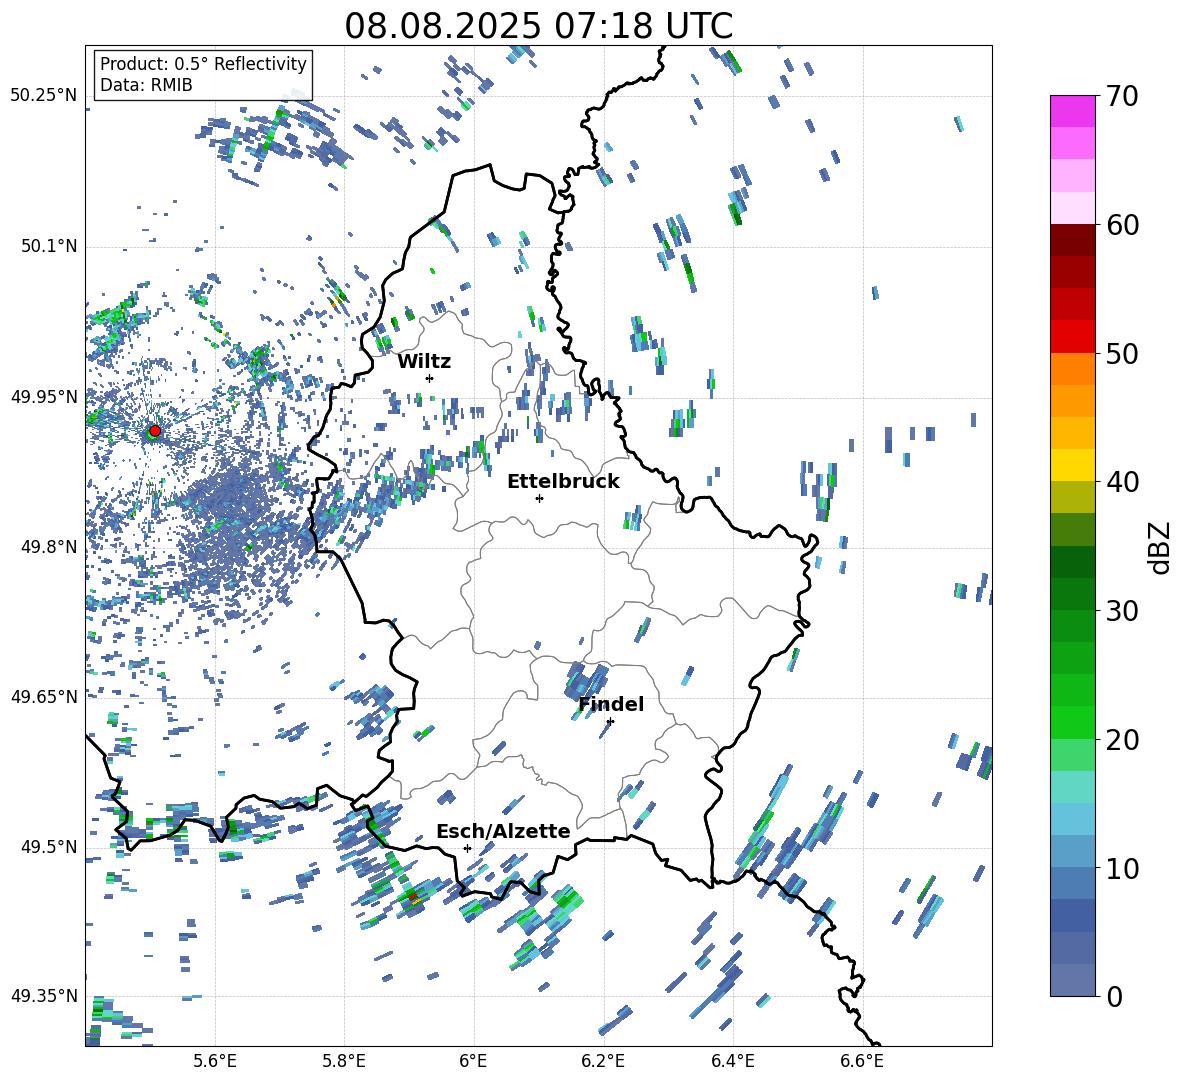Click the 20 tick label on colorbar
The width and height of the screenshot is (1184, 1081).
pos(1122,739)
